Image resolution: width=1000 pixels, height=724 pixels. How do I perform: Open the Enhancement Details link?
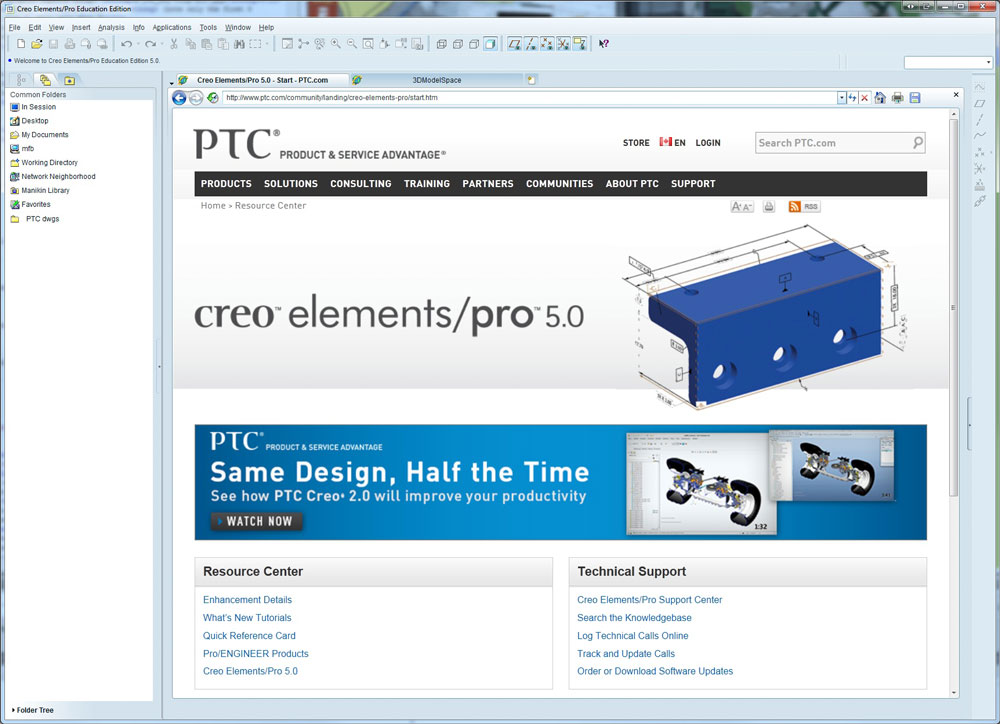point(247,600)
